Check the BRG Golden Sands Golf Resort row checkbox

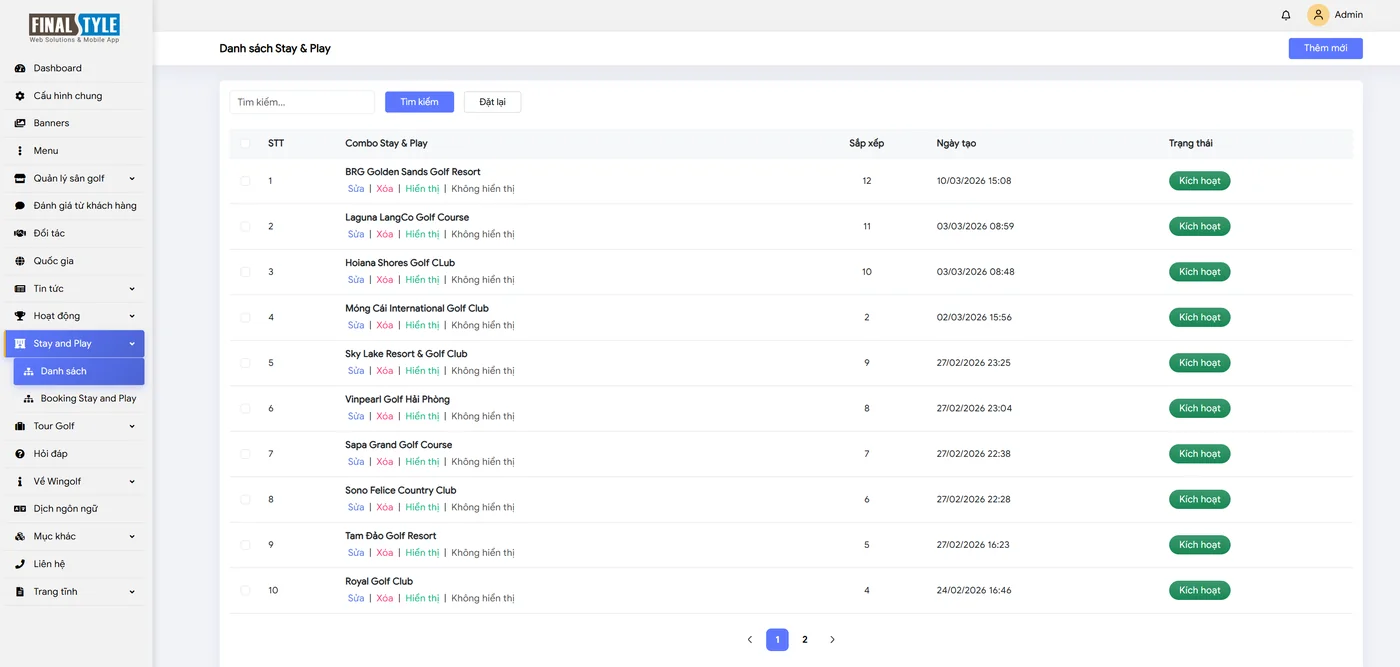coord(245,181)
